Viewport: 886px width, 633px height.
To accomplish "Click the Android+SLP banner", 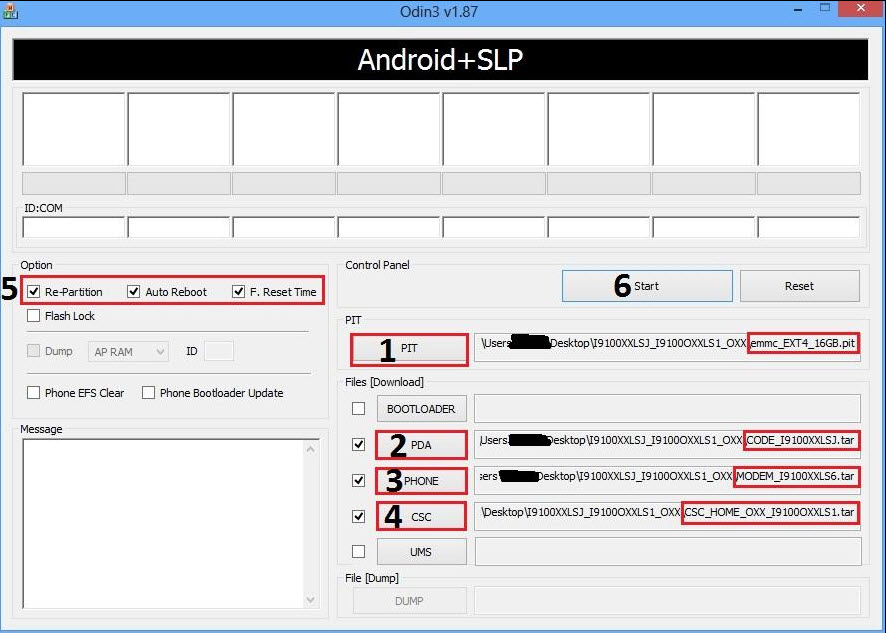I will (440, 59).
